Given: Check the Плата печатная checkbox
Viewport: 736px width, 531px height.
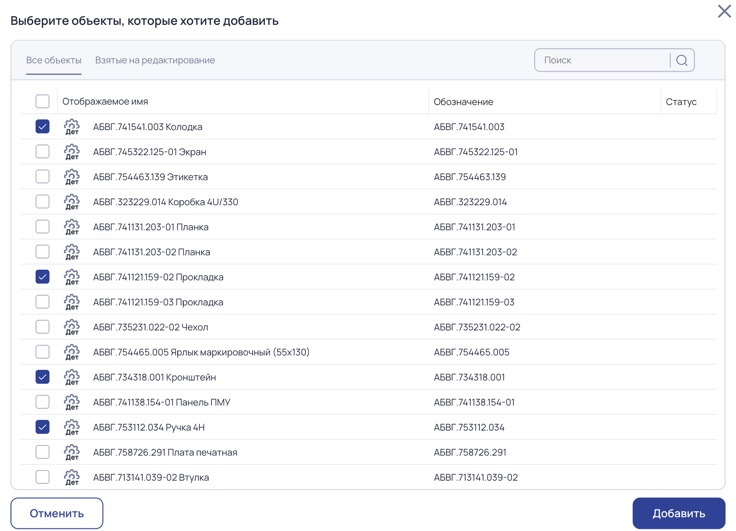Looking at the screenshot, I should [42, 452].
